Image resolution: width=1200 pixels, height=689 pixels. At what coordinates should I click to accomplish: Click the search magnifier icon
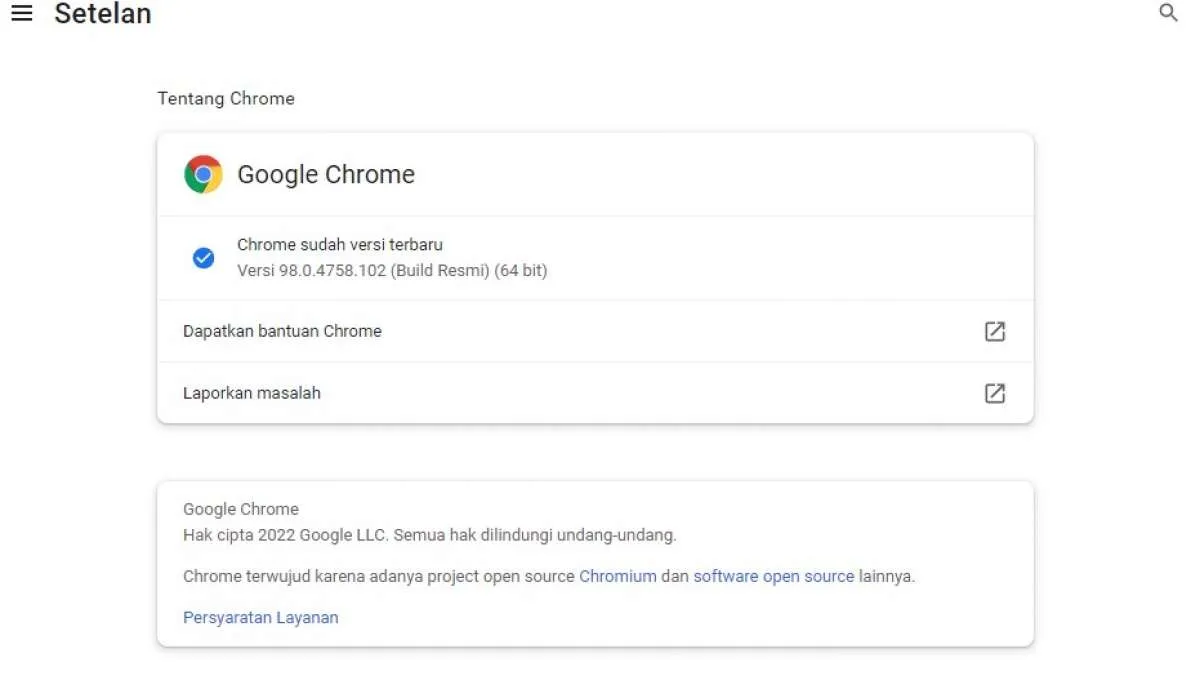[1168, 13]
